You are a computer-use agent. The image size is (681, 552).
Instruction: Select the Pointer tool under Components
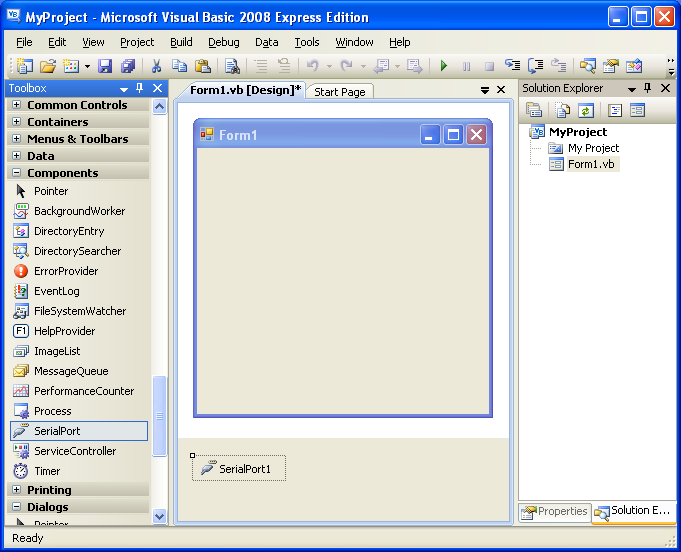79,191
